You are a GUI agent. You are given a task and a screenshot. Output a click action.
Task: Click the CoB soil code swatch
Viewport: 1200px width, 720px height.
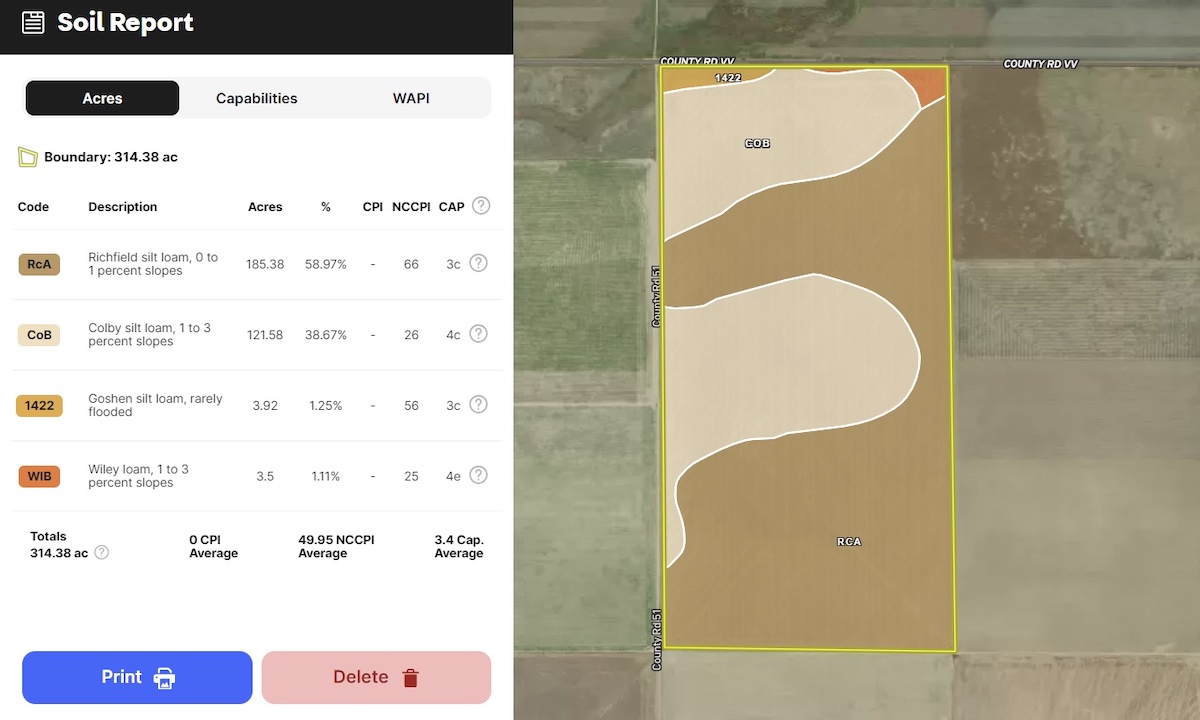coord(39,335)
